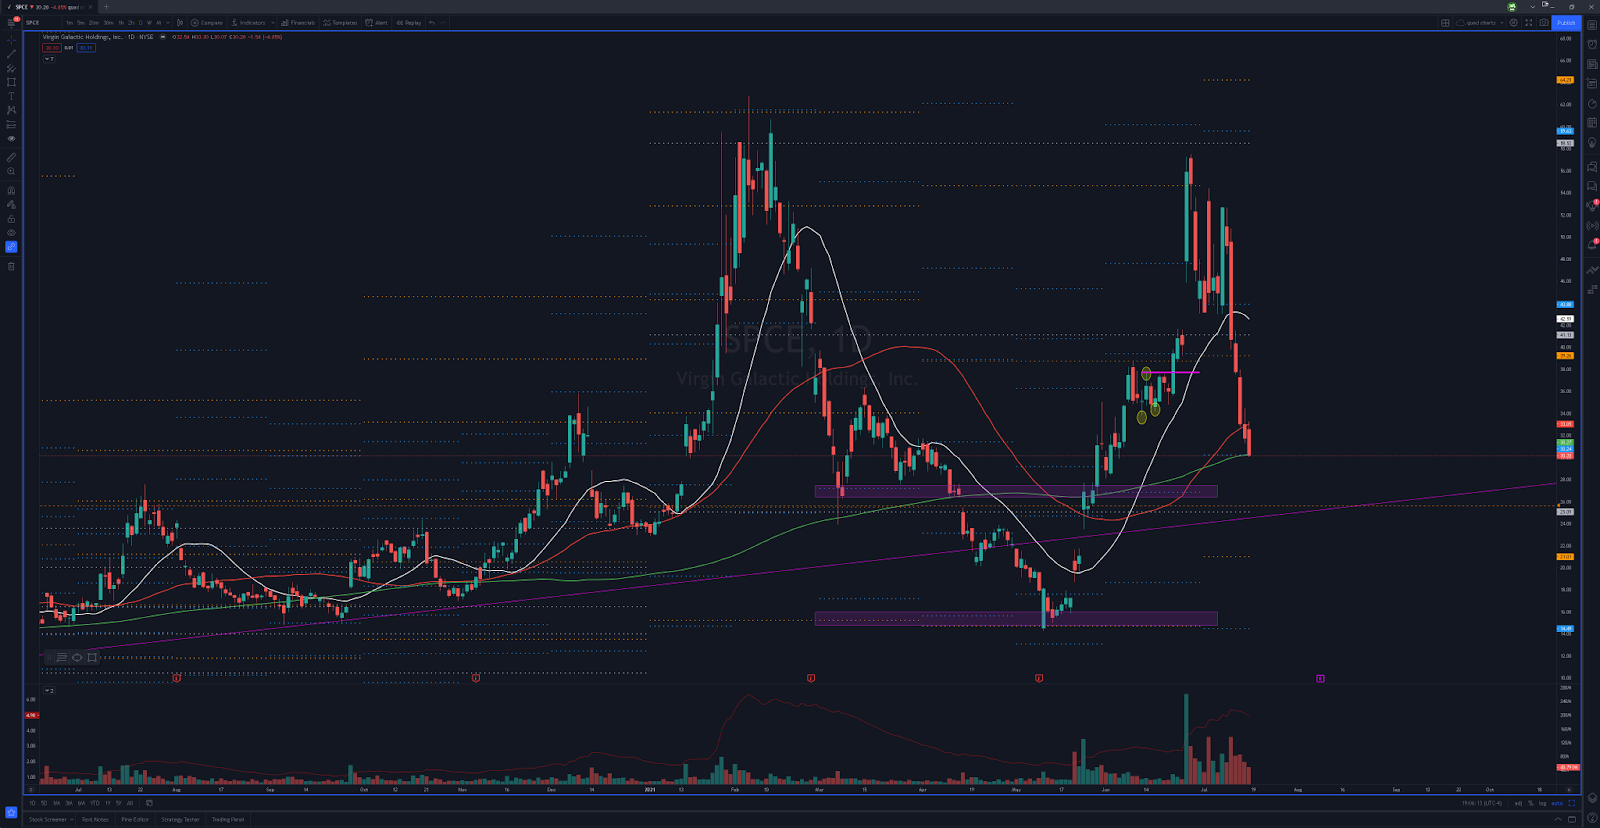This screenshot has height=828, width=1600.
Task: Click the undo arrow
Action: (x=432, y=22)
